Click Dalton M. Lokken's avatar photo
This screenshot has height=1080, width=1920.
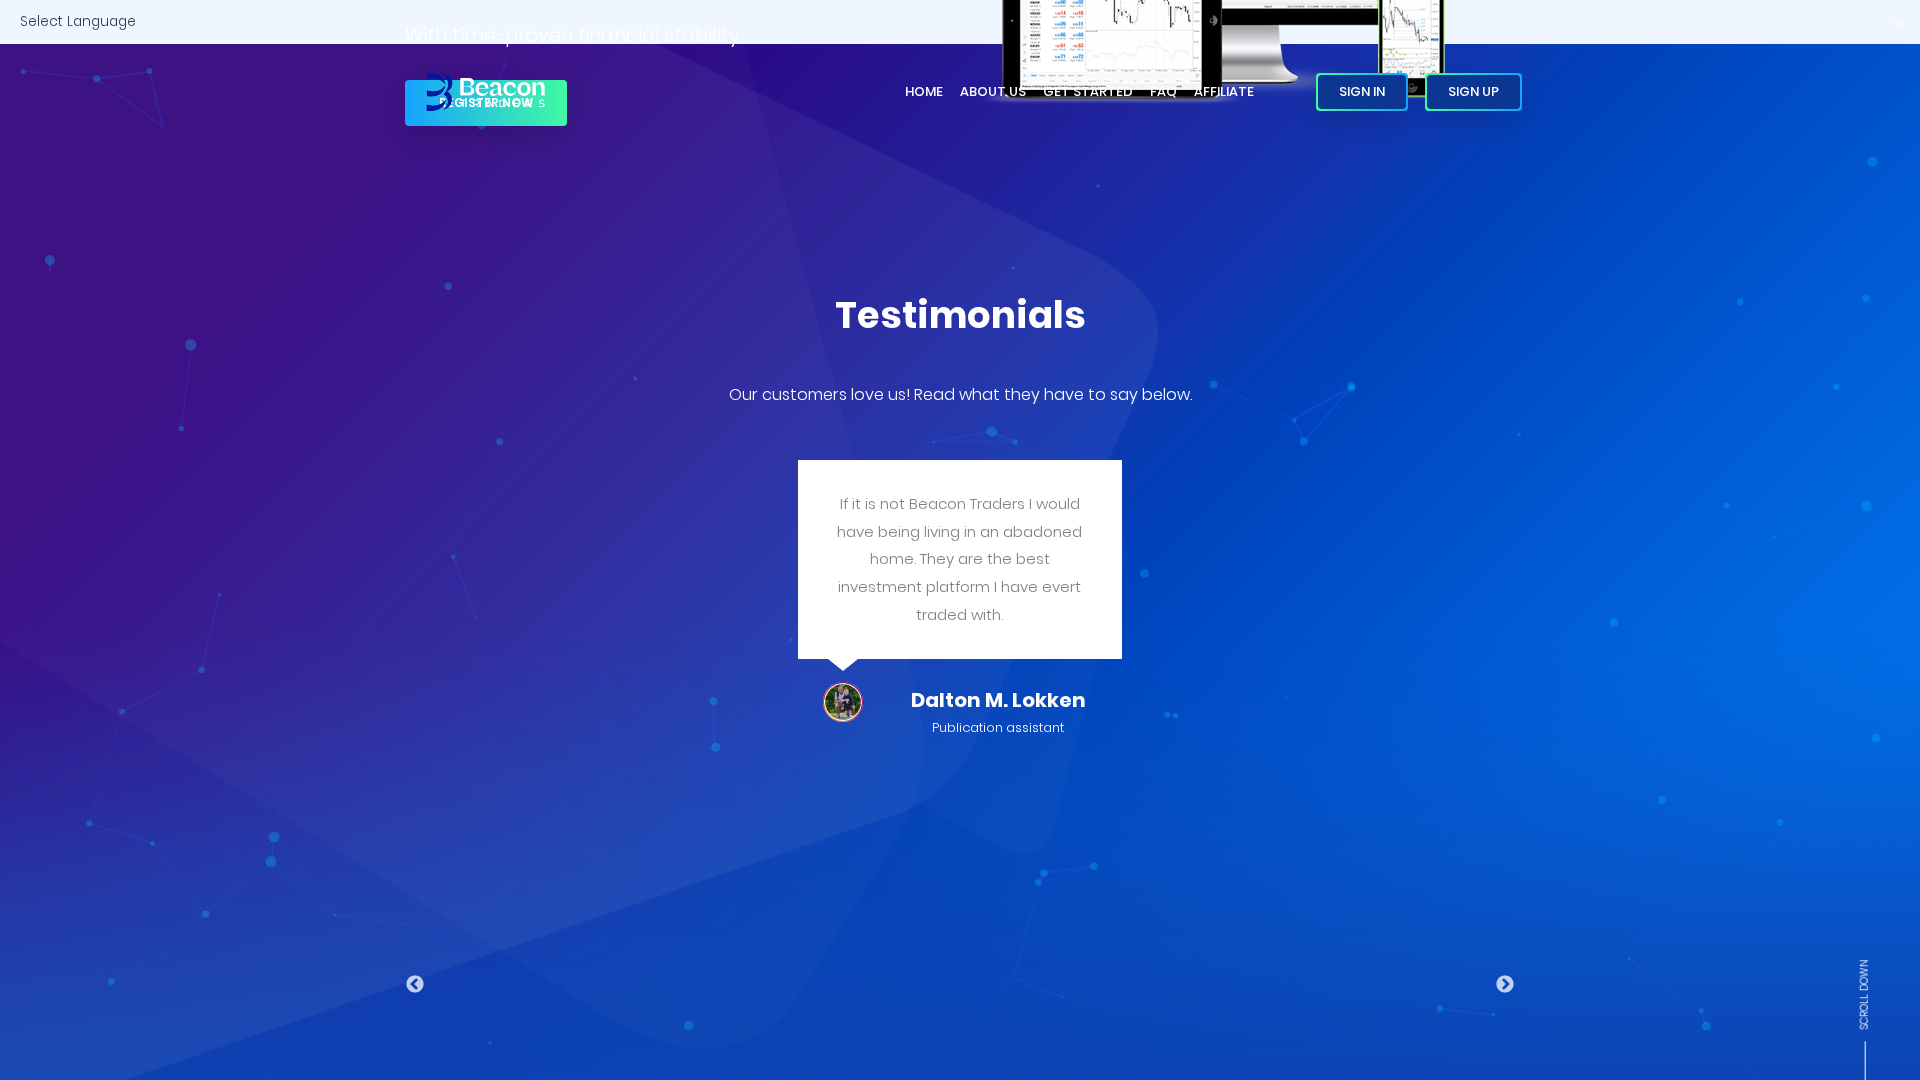(842, 701)
